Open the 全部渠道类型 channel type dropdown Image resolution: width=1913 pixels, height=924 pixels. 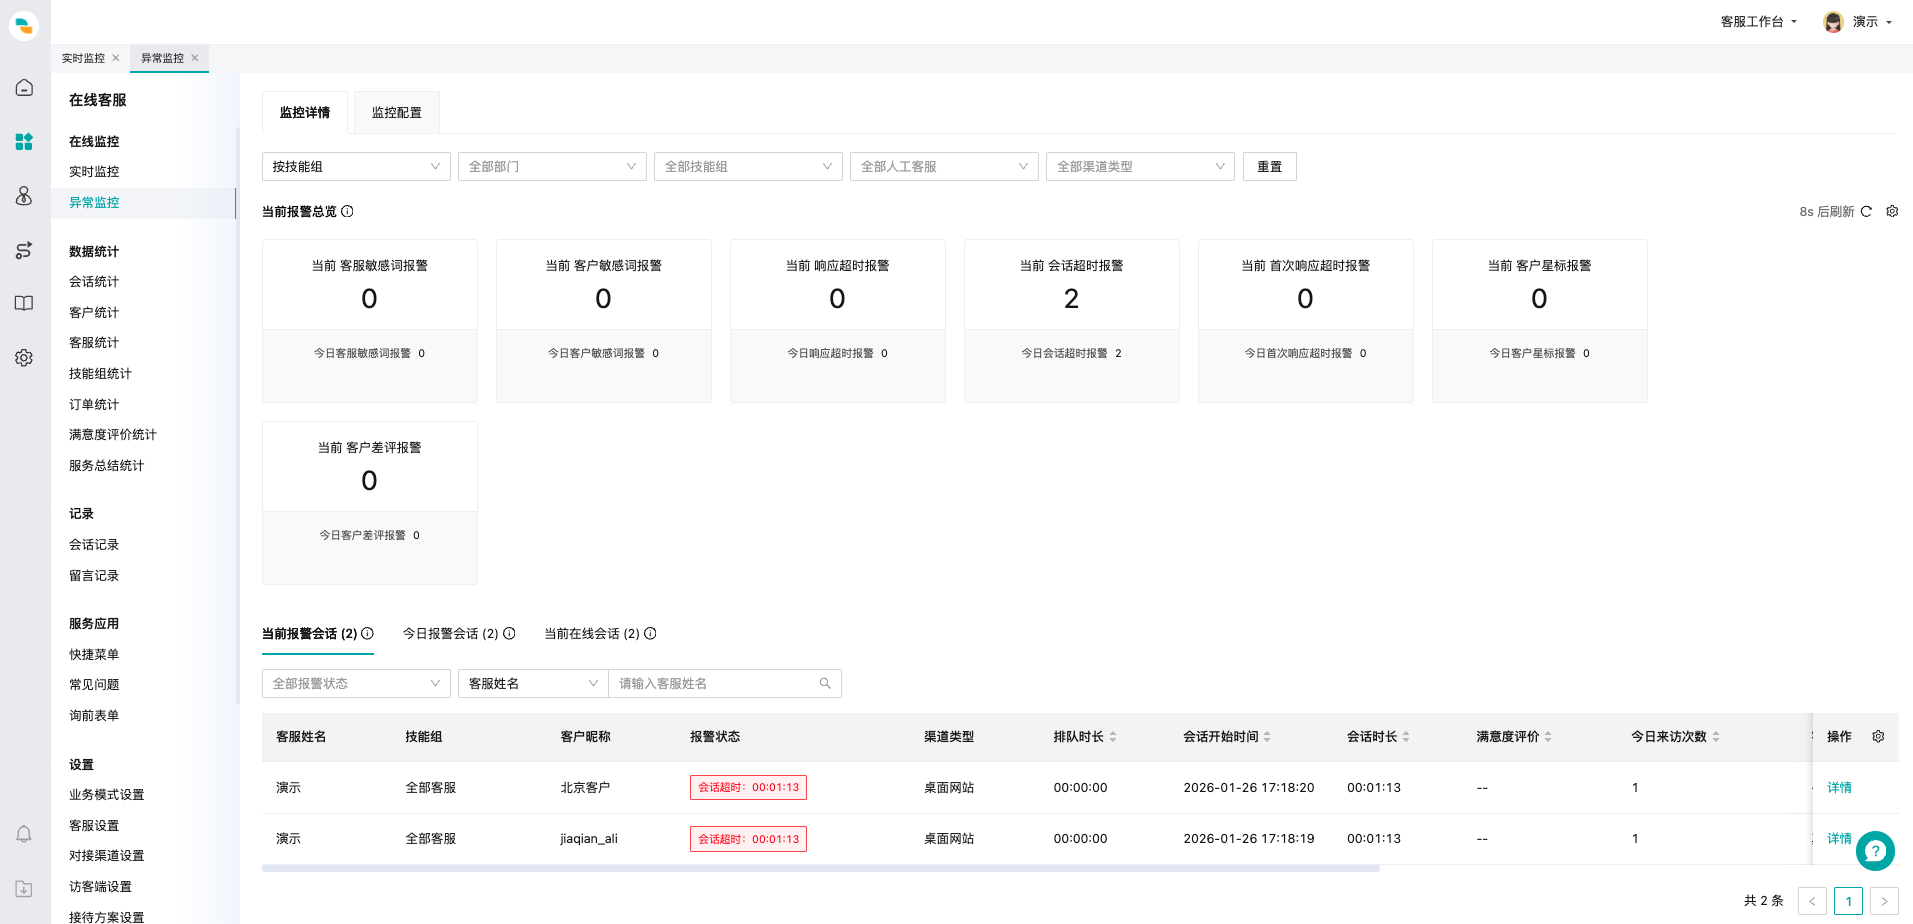coord(1139,166)
